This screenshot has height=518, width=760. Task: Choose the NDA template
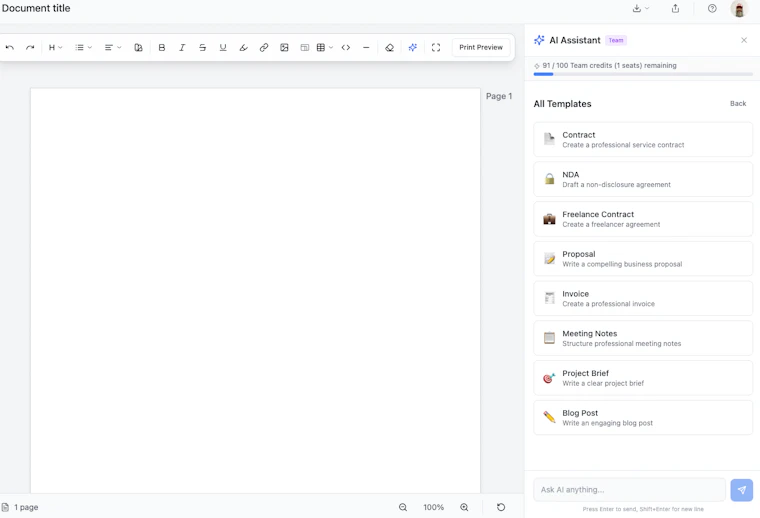click(643, 179)
